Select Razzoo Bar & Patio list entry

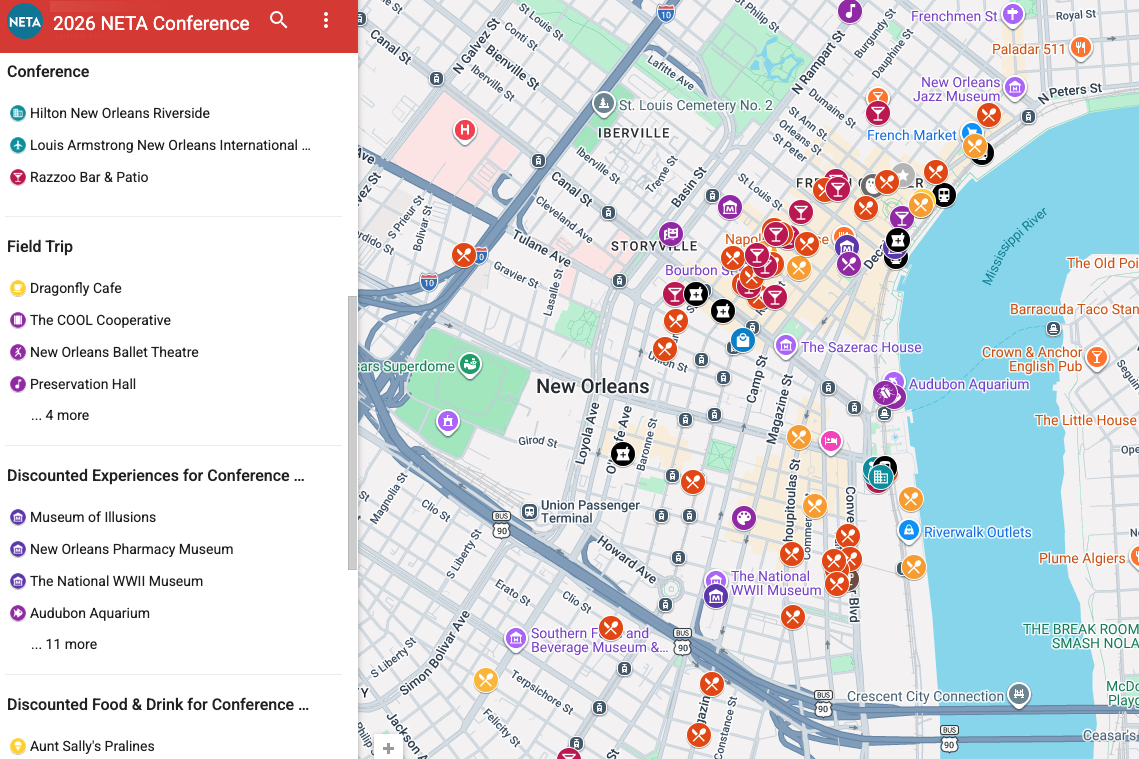[79, 177]
